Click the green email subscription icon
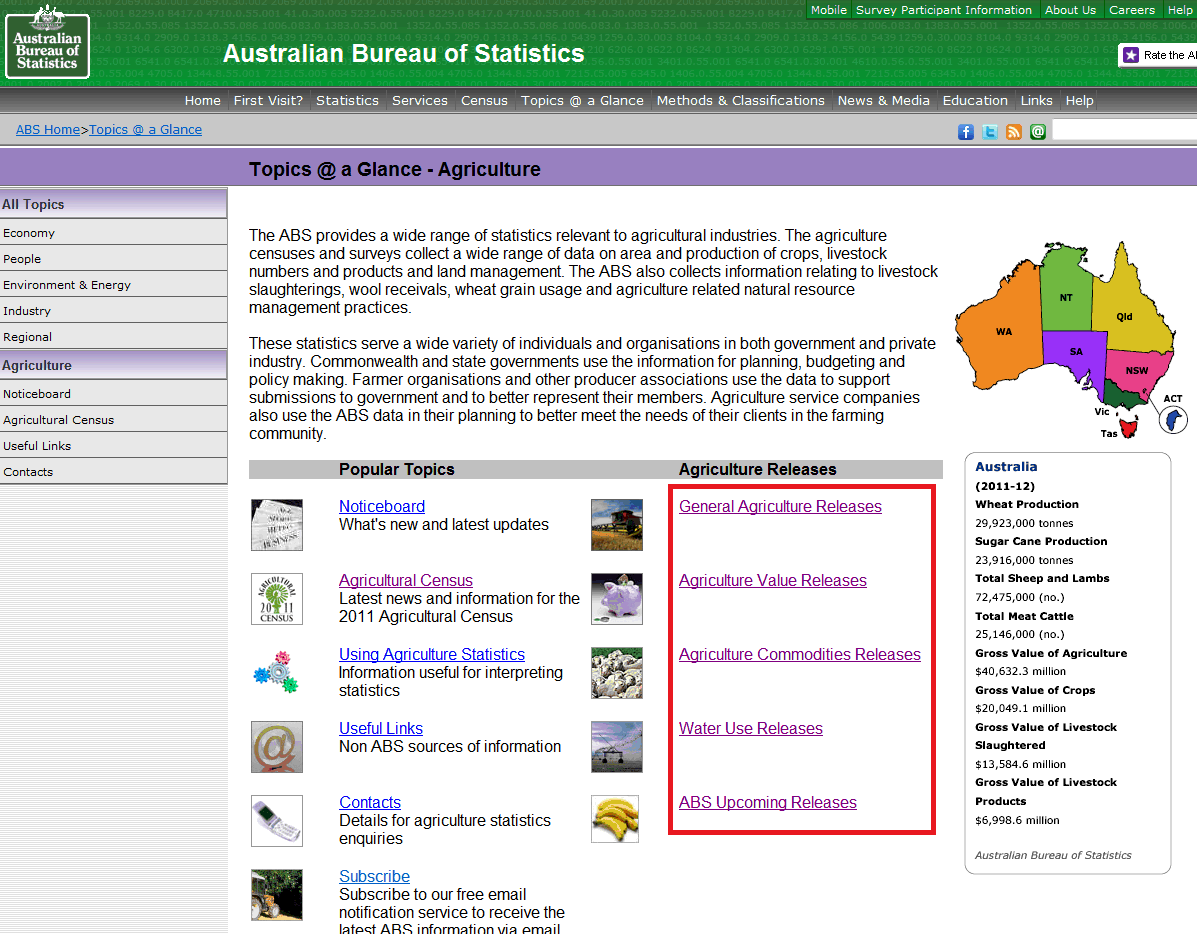This screenshot has width=1197, height=934. tap(1038, 132)
